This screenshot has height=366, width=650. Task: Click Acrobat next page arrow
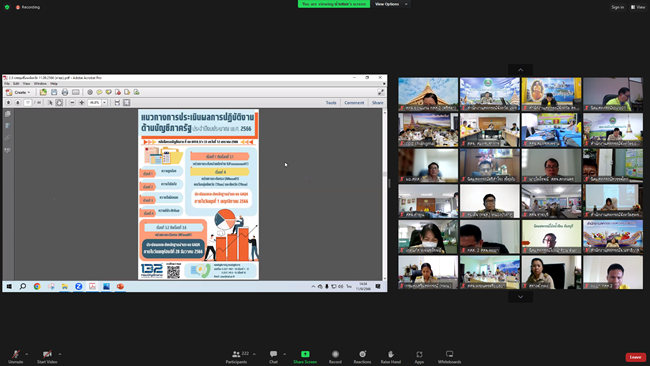(x=17, y=102)
